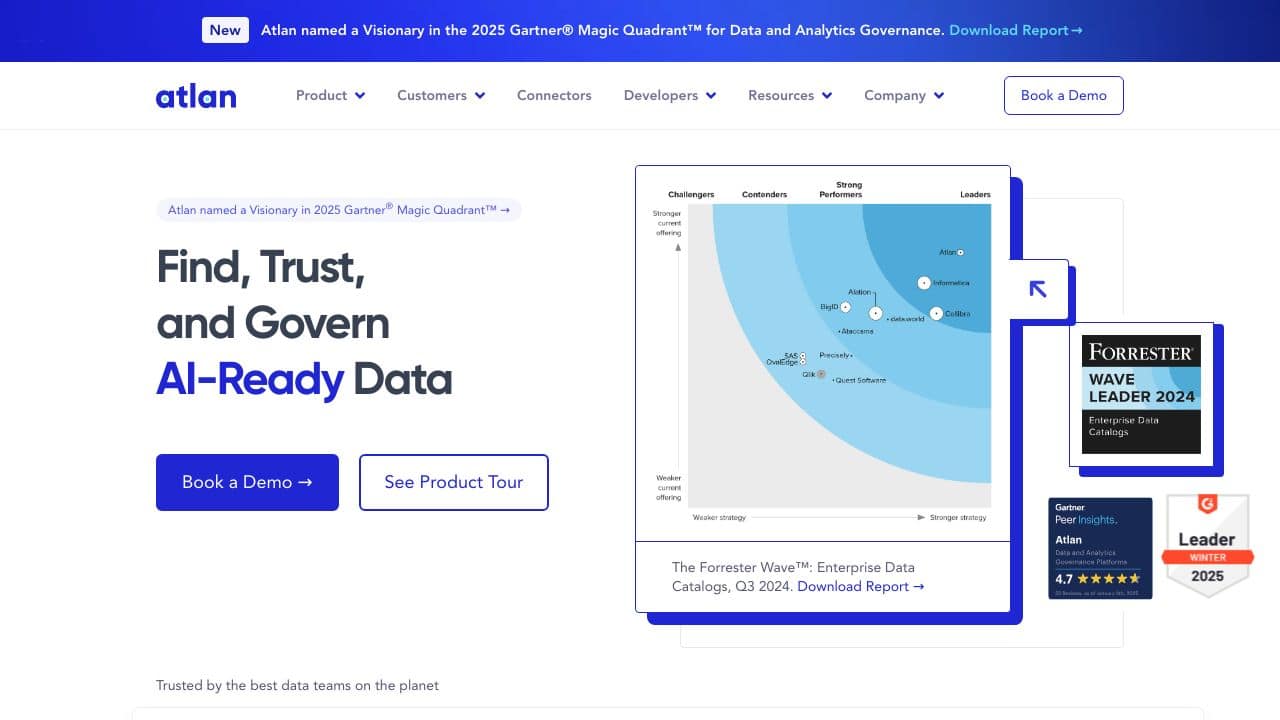Click the New tag in top banner
This screenshot has width=1280, height=720.
tap(225, 30)
